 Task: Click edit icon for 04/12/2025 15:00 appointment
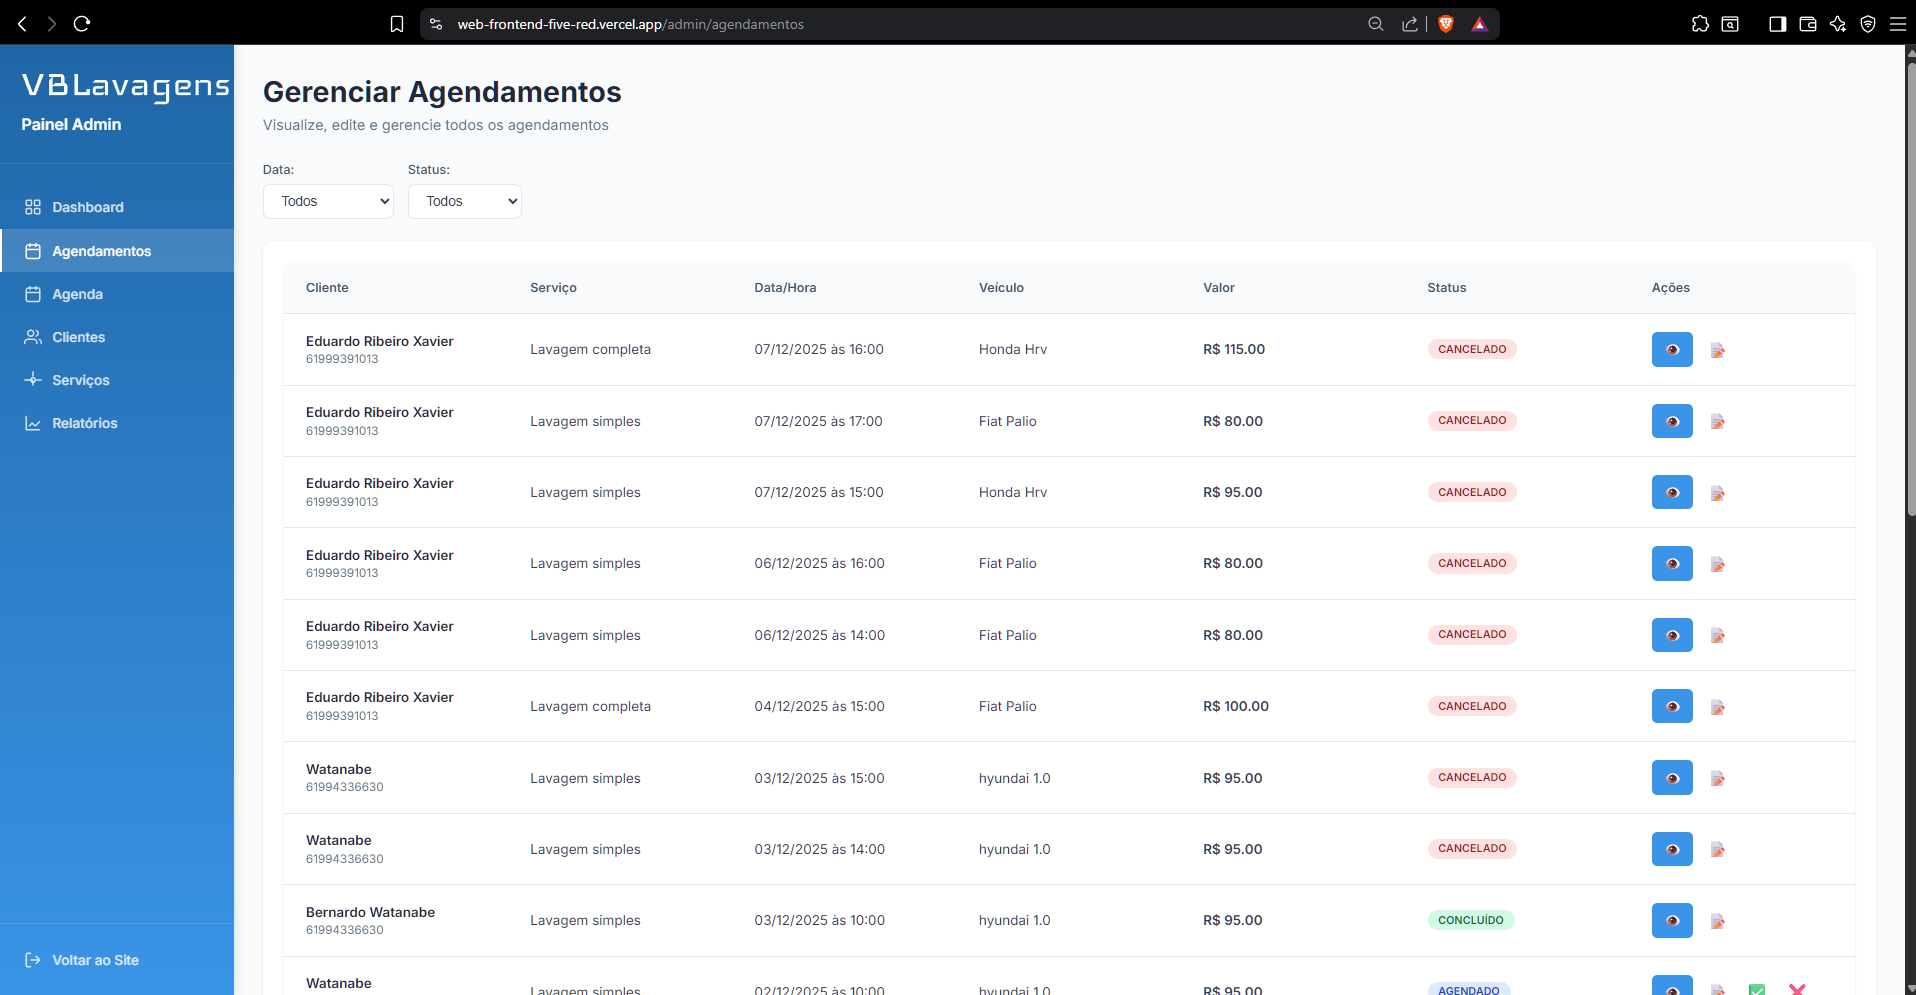(1717, 707)
